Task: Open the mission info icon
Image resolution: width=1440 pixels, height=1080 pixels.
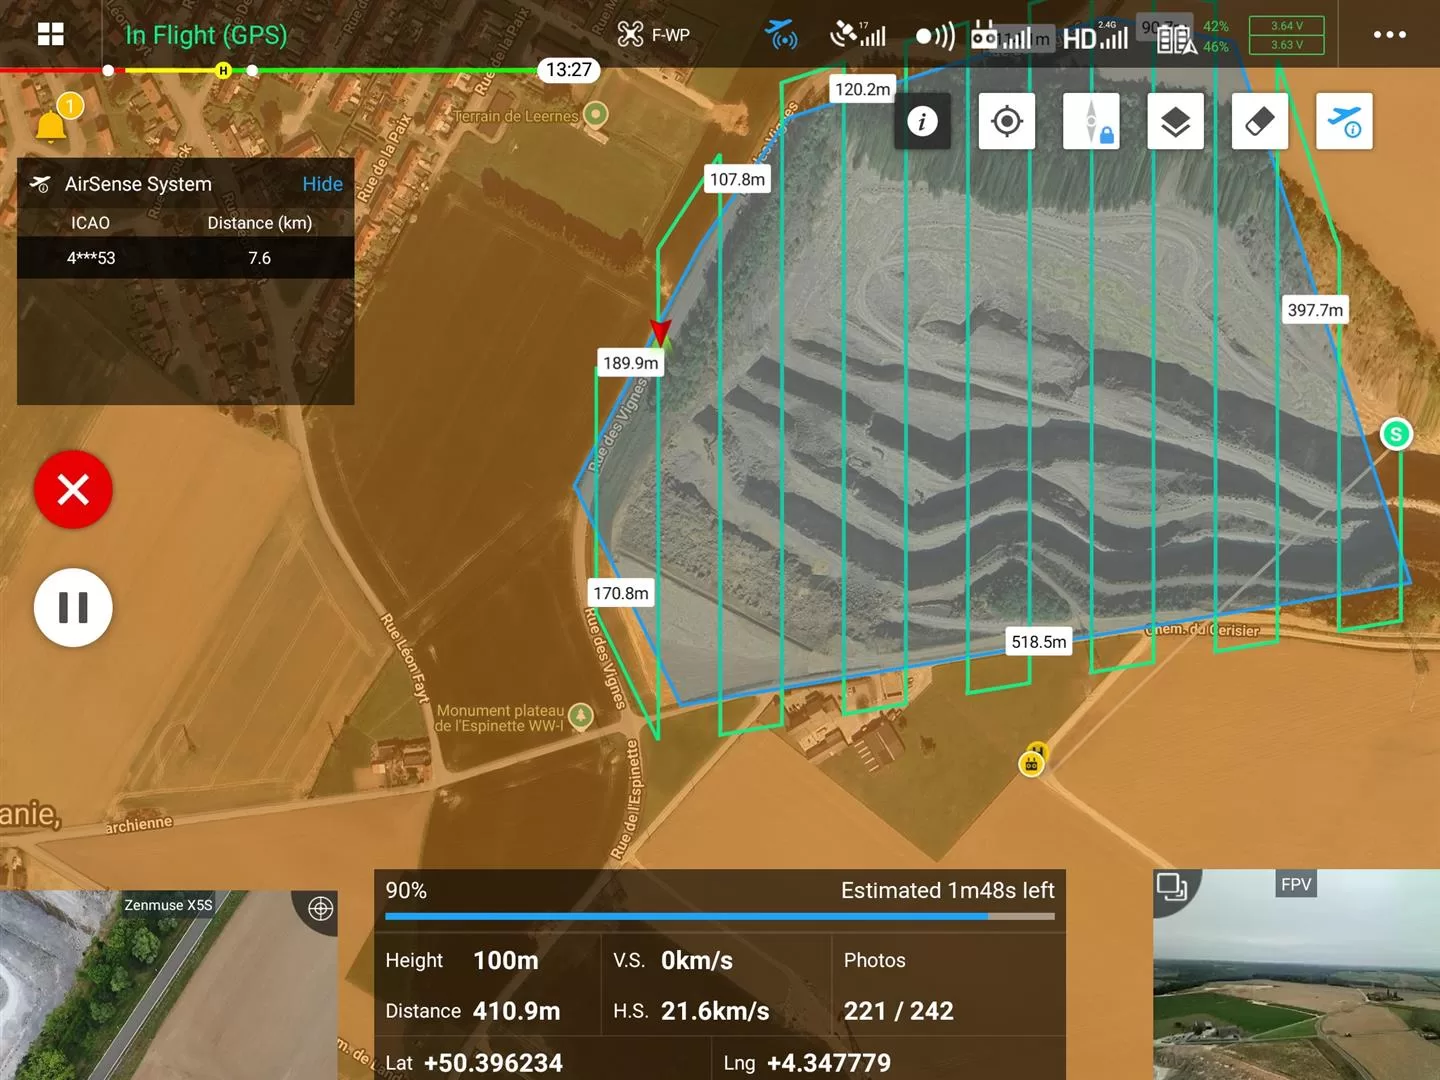Action: (x=922, y=122)
